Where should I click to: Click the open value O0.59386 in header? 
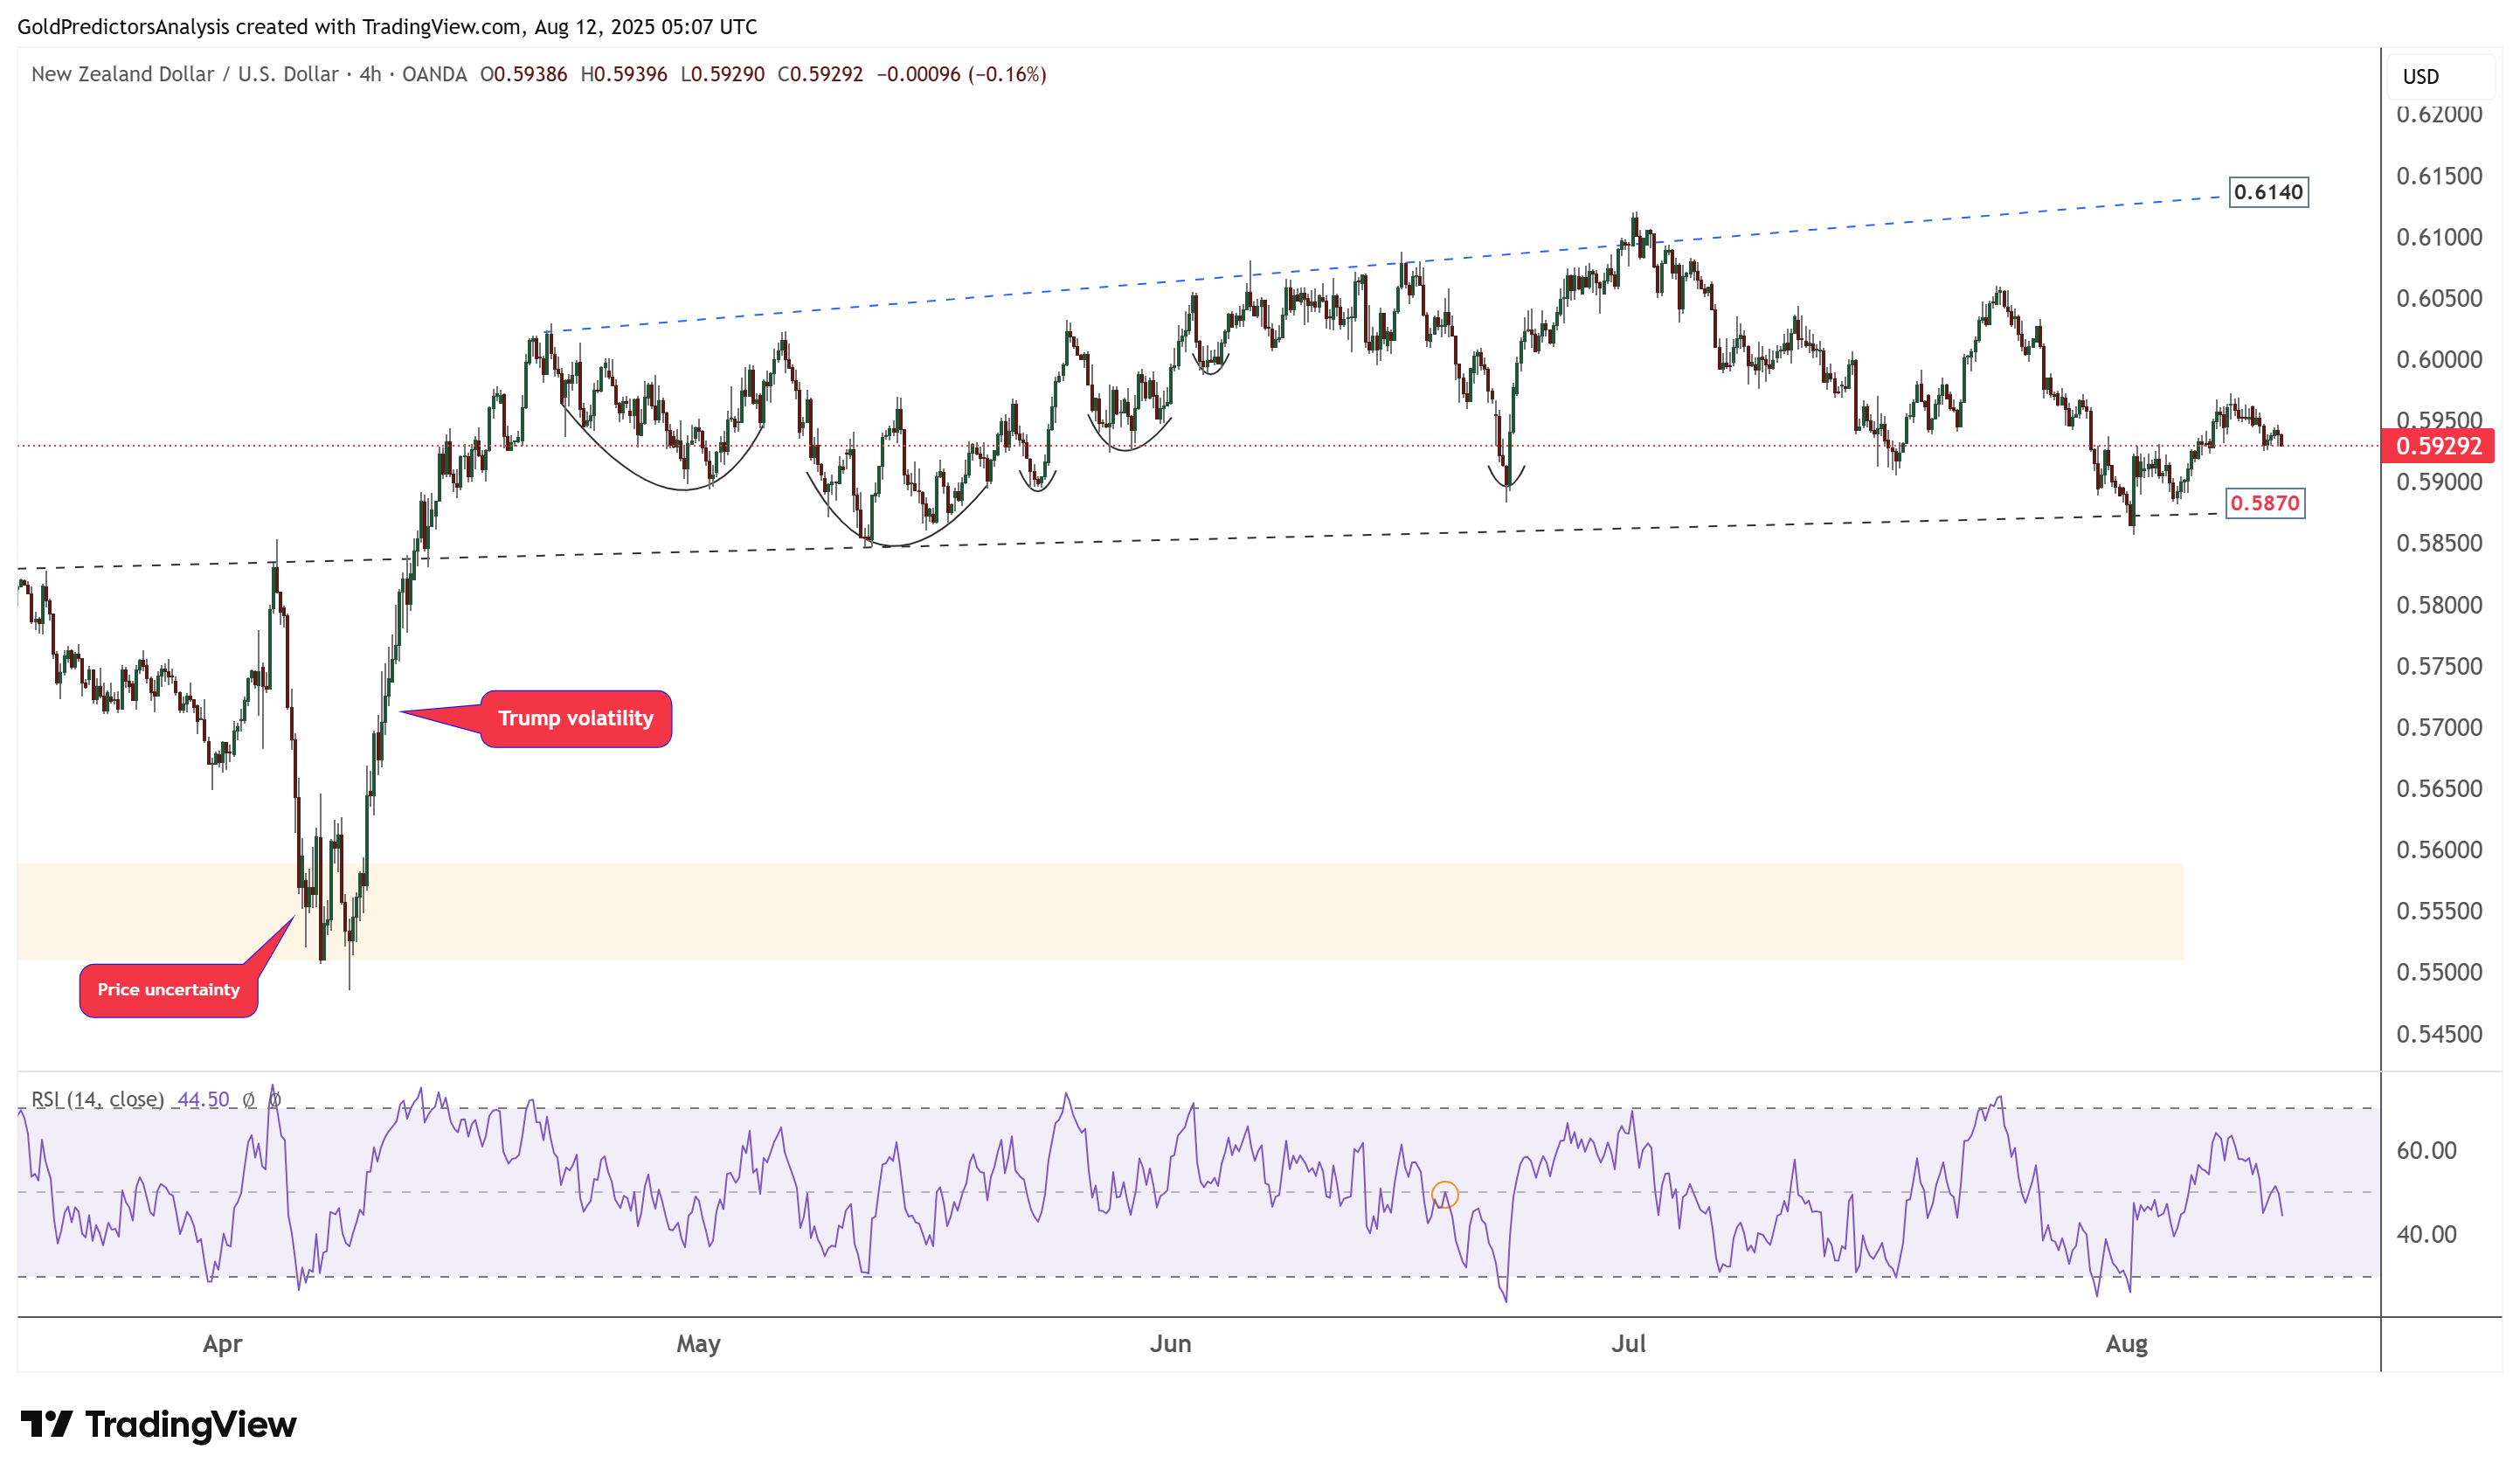click(x=523, y=74)
